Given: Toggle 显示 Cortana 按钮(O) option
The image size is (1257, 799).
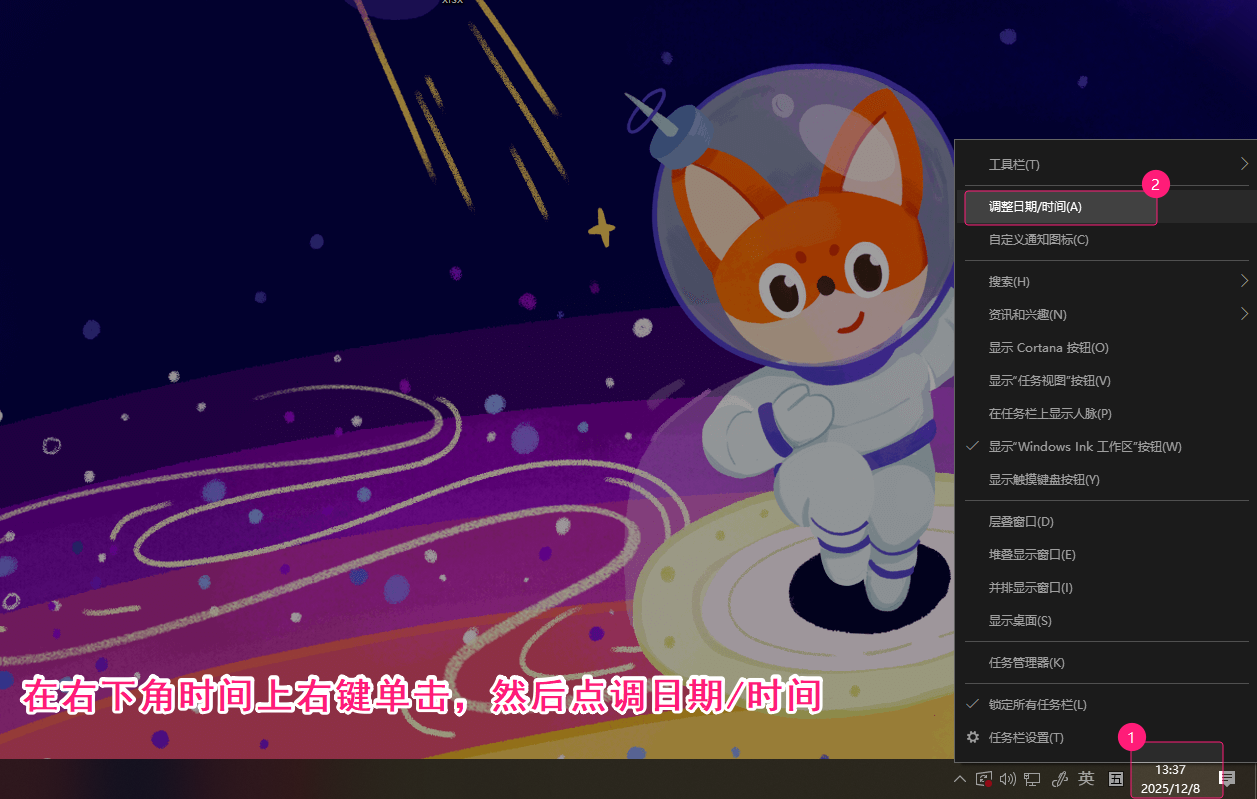Looking at the screenshot, I should coord(1105,347).
